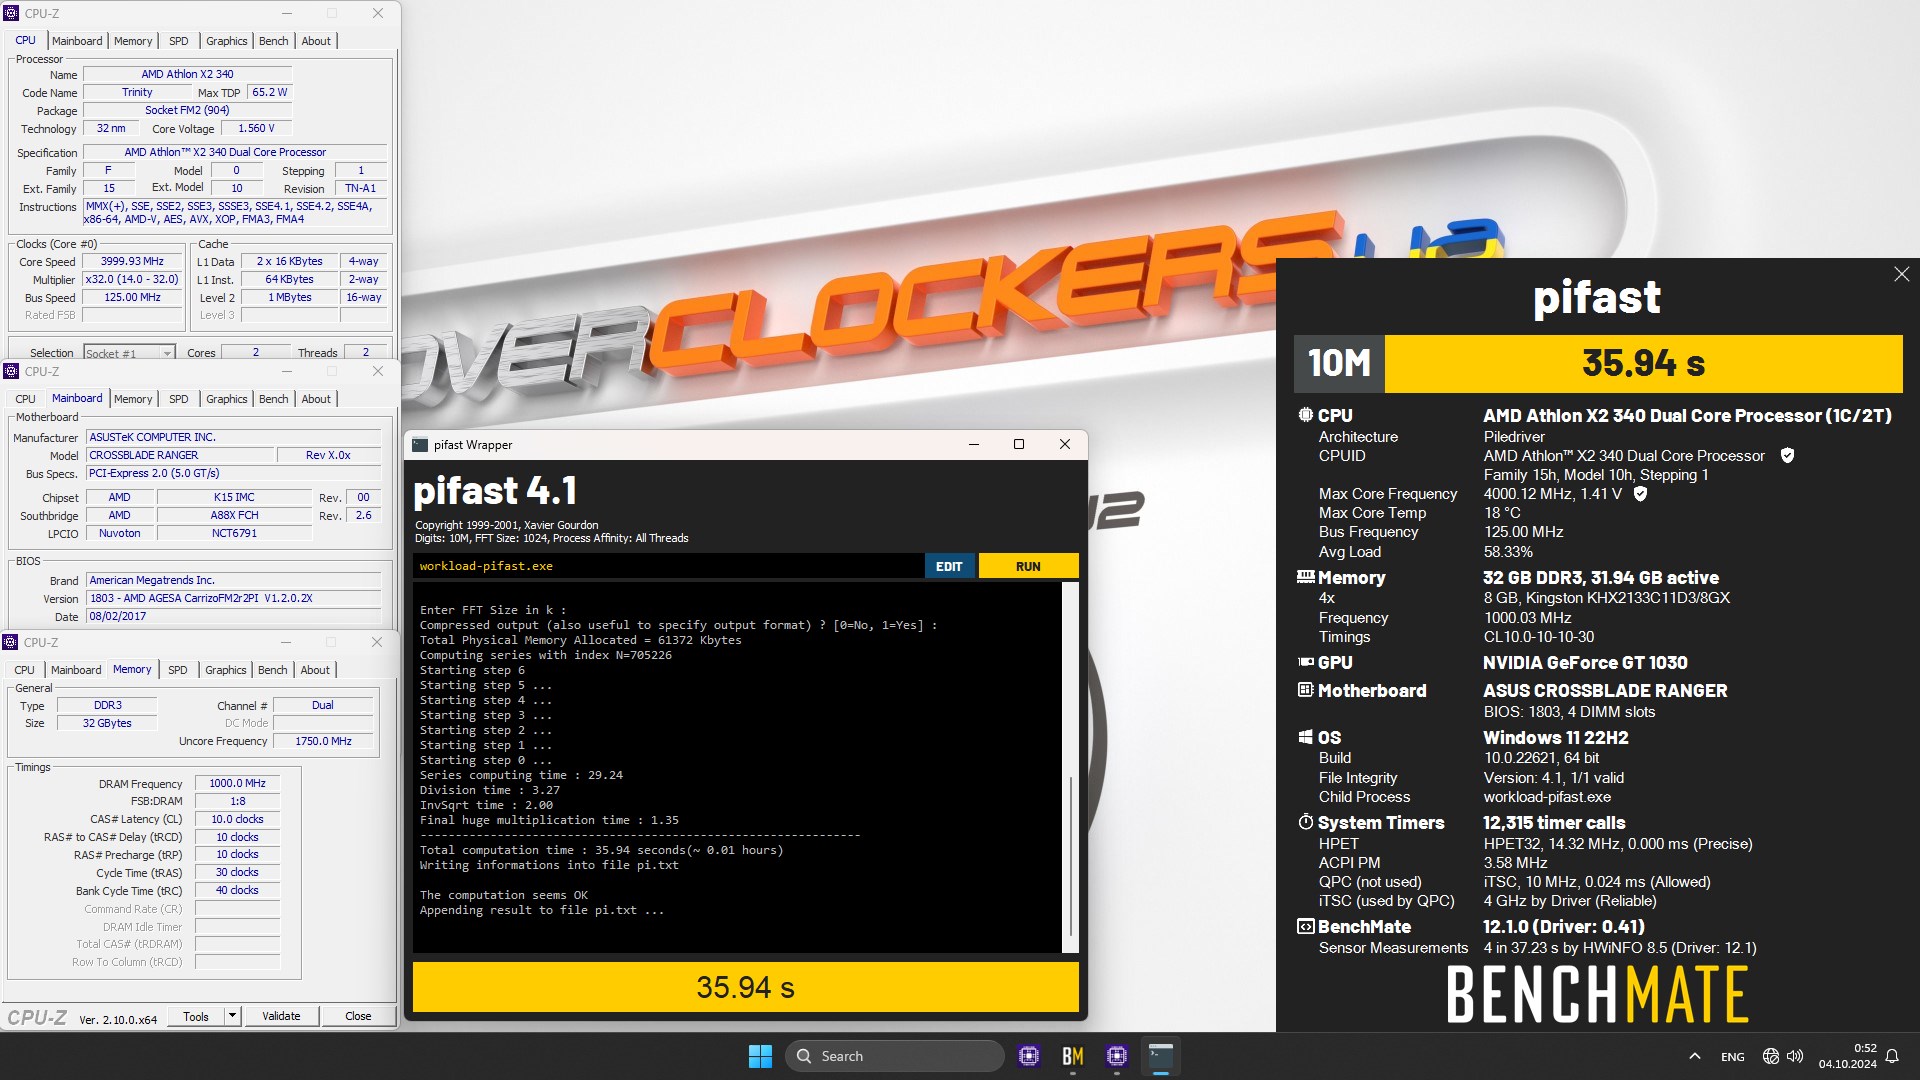The image size is (1920, 1080).
Task: Click the Close button in CPU-Z
Action: (358, 1016)
